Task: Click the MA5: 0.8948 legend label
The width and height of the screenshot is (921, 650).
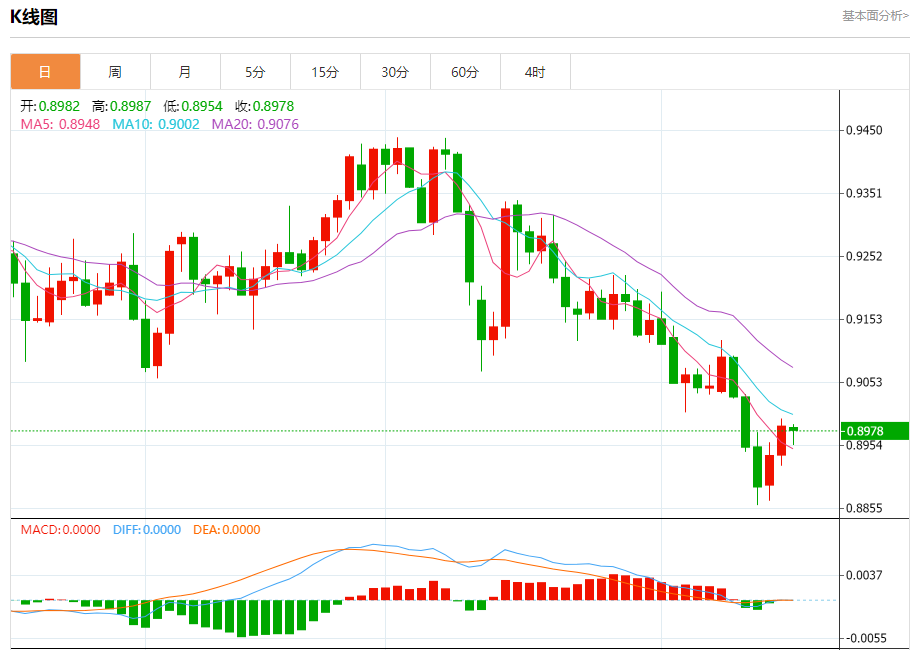Action: [60, 124]
